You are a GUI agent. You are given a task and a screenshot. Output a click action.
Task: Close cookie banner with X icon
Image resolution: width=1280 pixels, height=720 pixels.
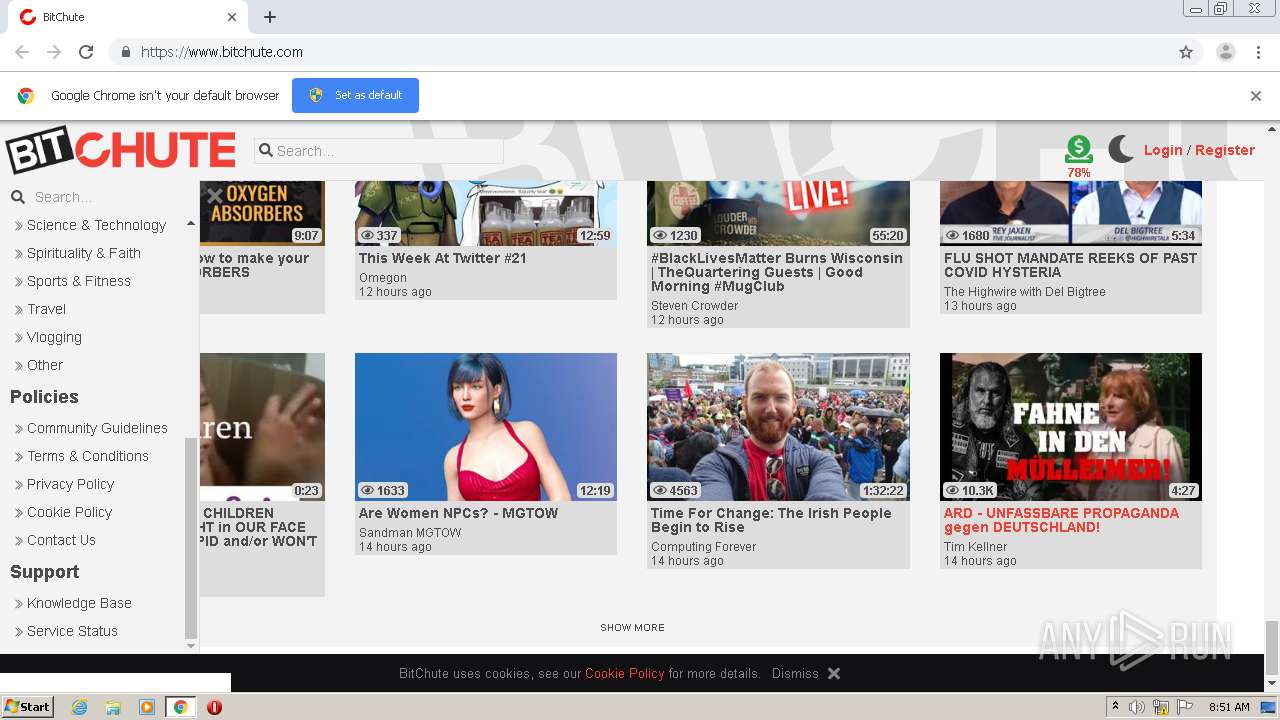point(834,674)
